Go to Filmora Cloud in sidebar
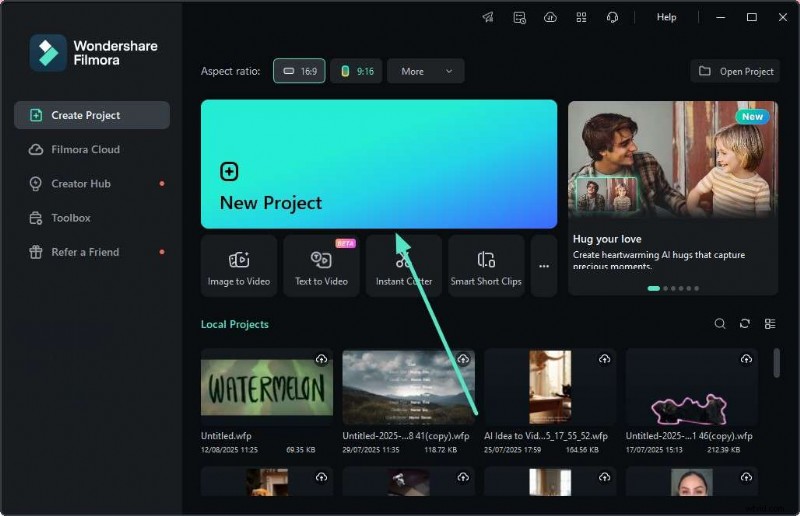 point(85,149)
